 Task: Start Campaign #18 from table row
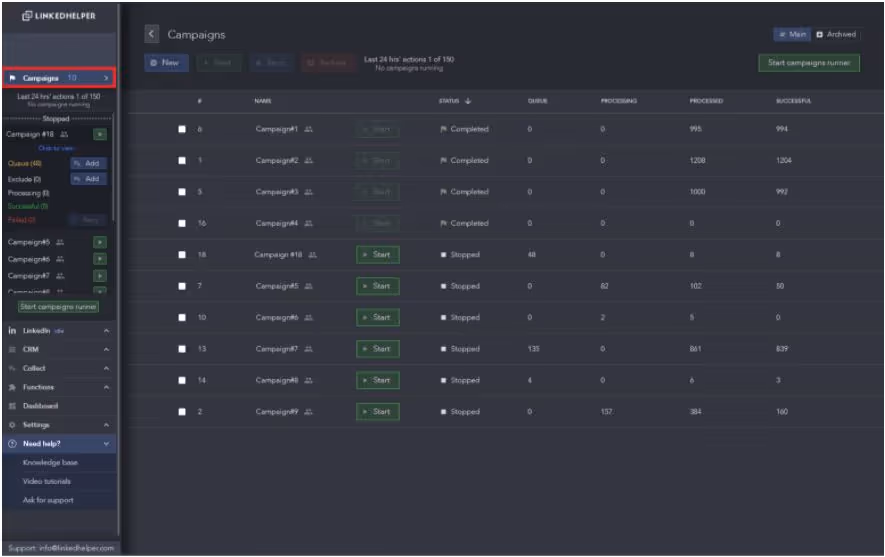click(x=378, y=255)
